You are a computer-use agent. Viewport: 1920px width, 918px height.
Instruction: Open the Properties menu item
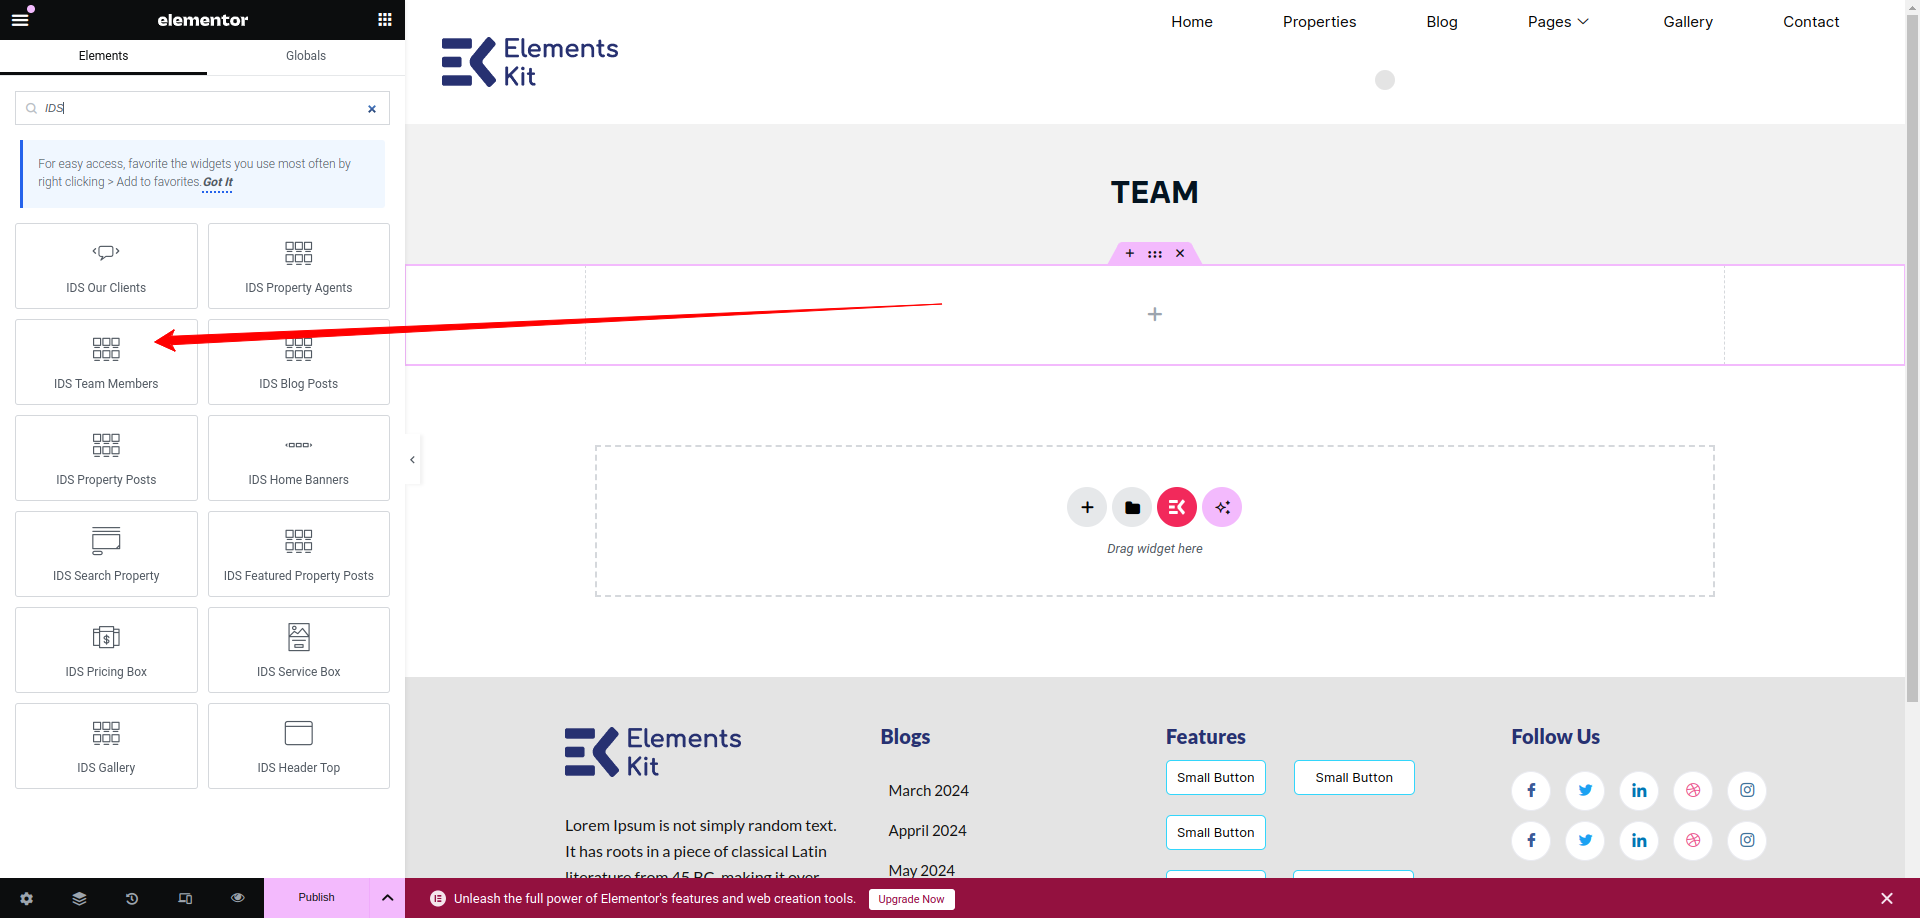pos(1320,22)
